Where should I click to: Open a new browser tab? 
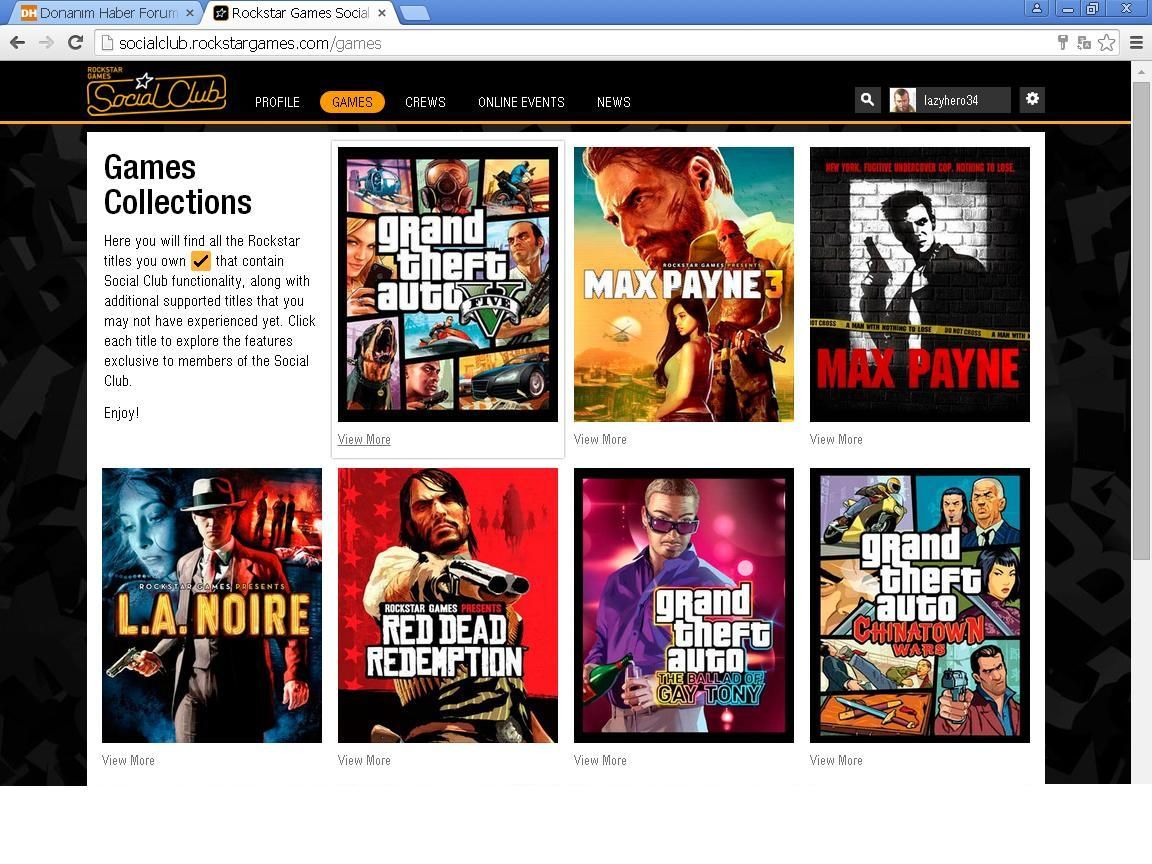point(415,13)
